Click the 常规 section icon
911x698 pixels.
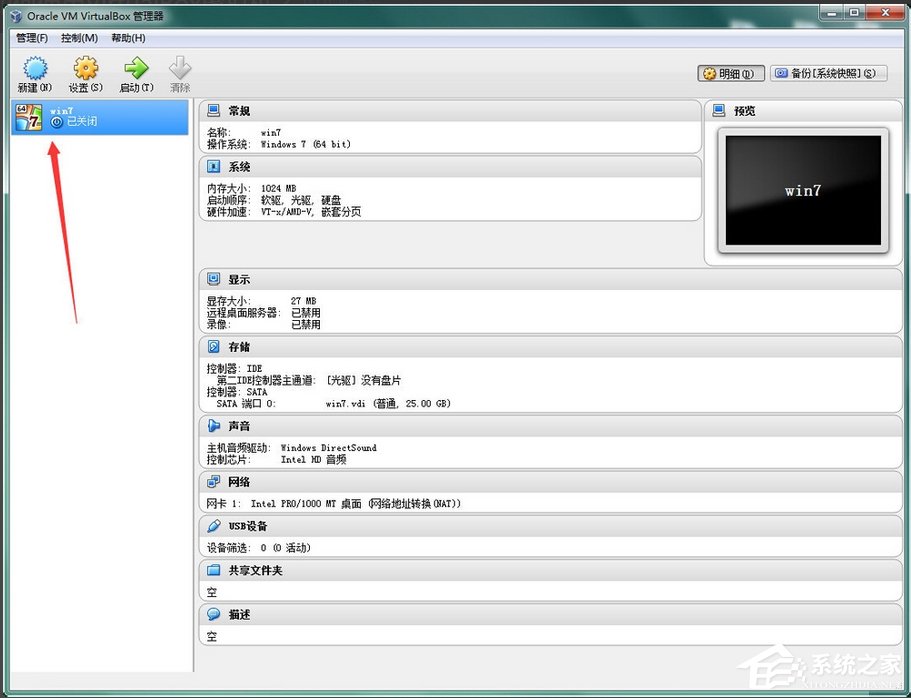(x=212, y=110)
